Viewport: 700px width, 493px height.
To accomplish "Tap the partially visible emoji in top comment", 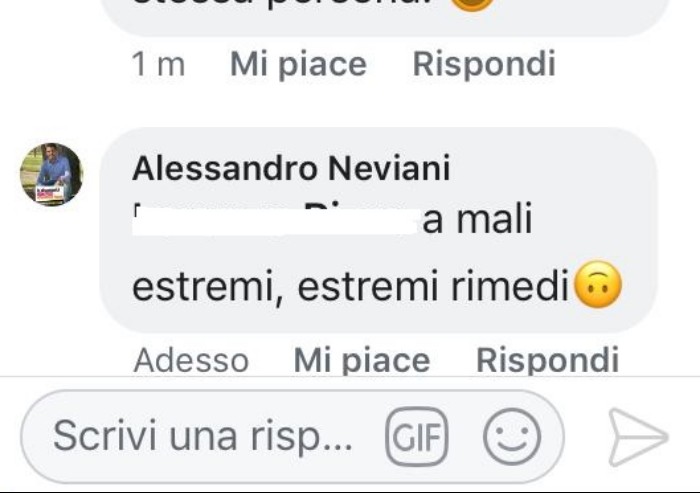I will click(472, 4).
